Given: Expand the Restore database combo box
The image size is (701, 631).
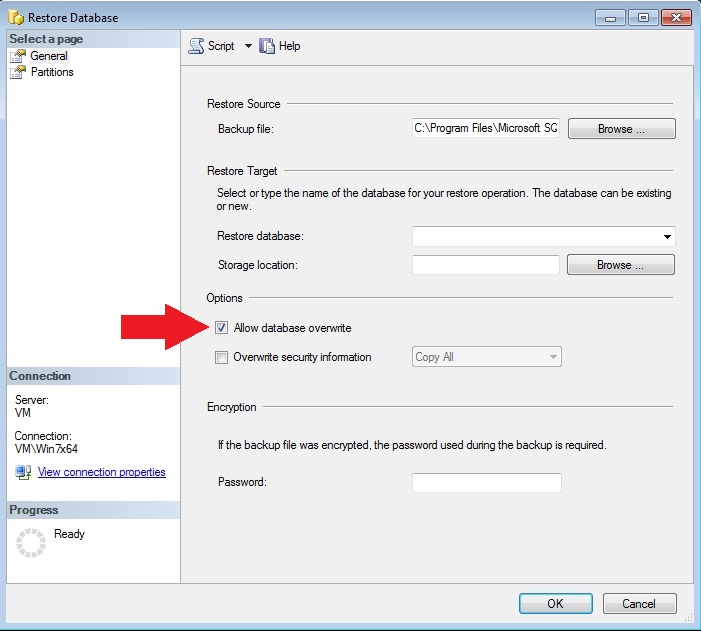Looking at the screenshot, I should coord(666,237).
